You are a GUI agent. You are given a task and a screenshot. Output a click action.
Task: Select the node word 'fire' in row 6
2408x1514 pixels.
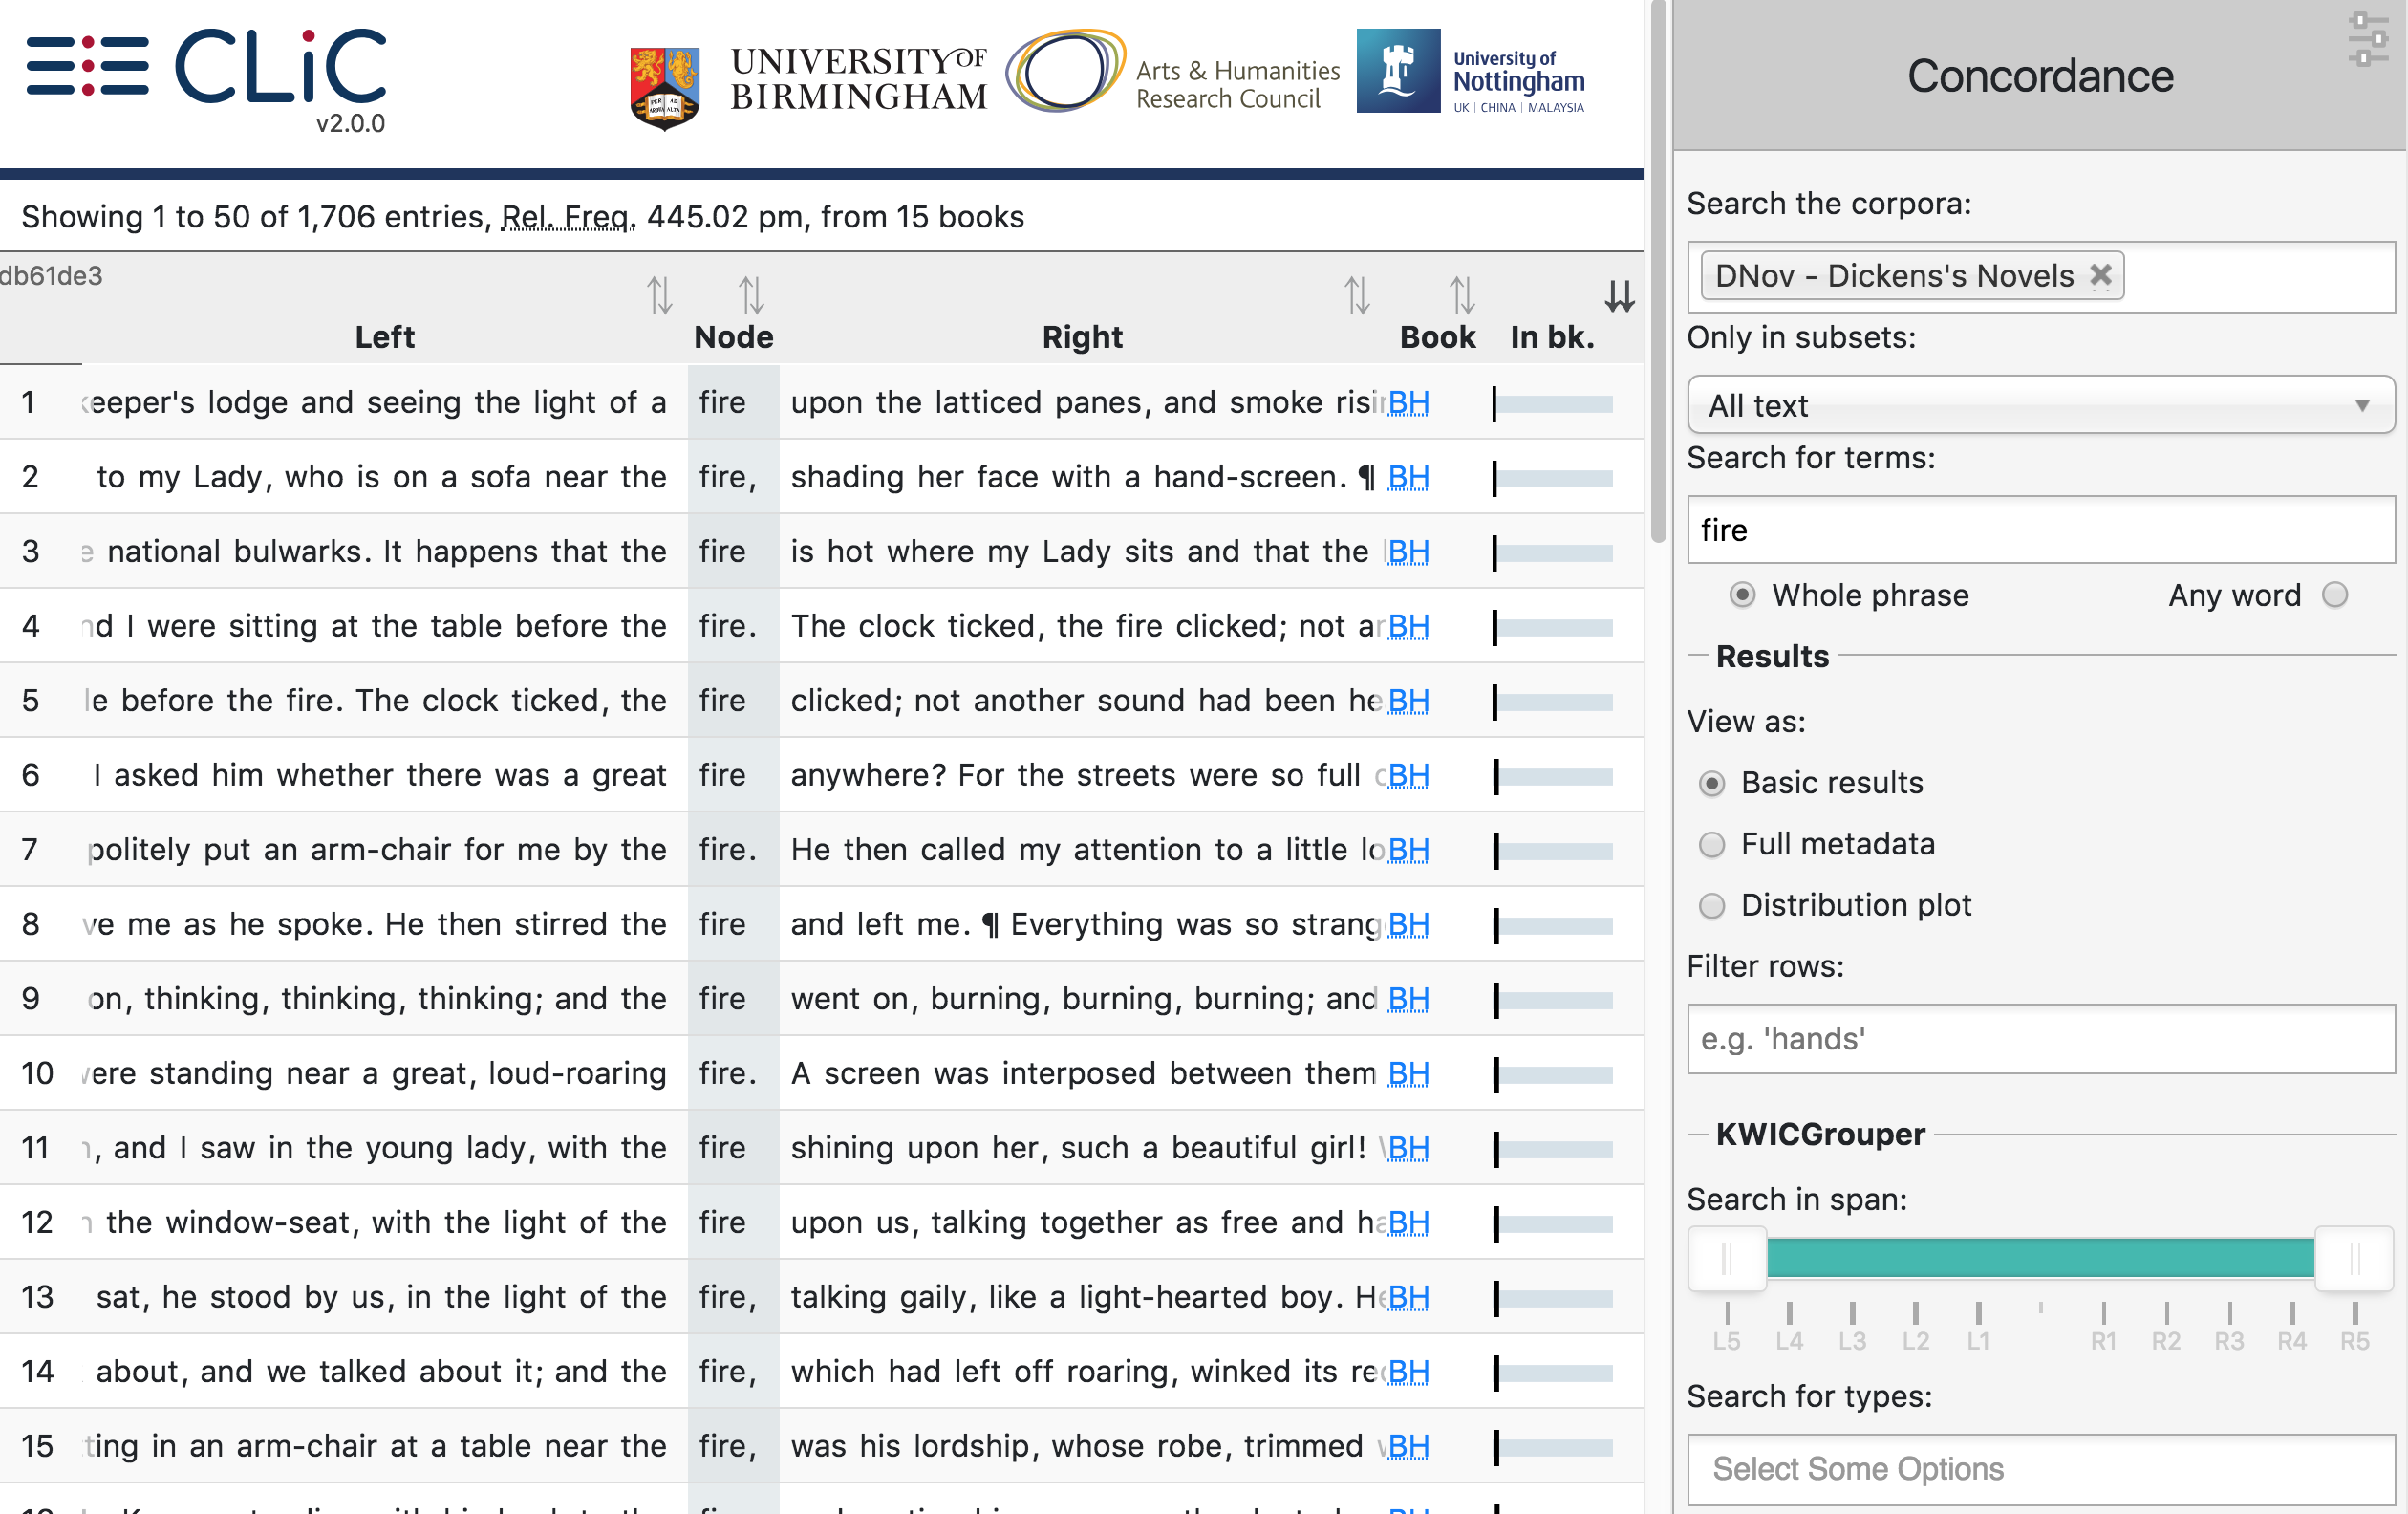coord(722,775)
